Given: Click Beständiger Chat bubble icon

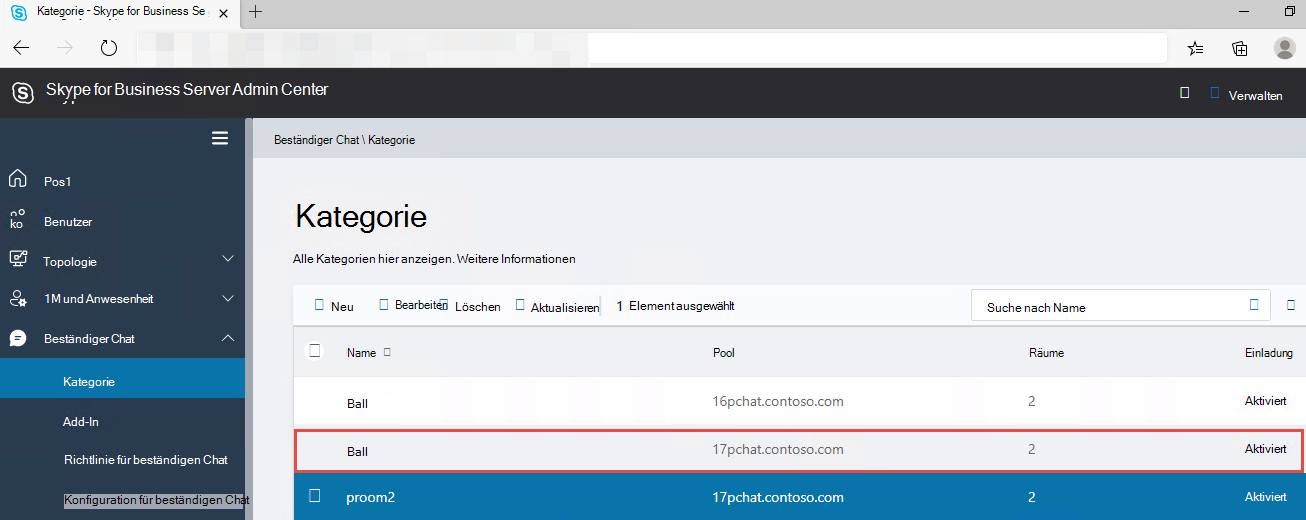Looking at the screenshot, I should [x=18, y=338].
